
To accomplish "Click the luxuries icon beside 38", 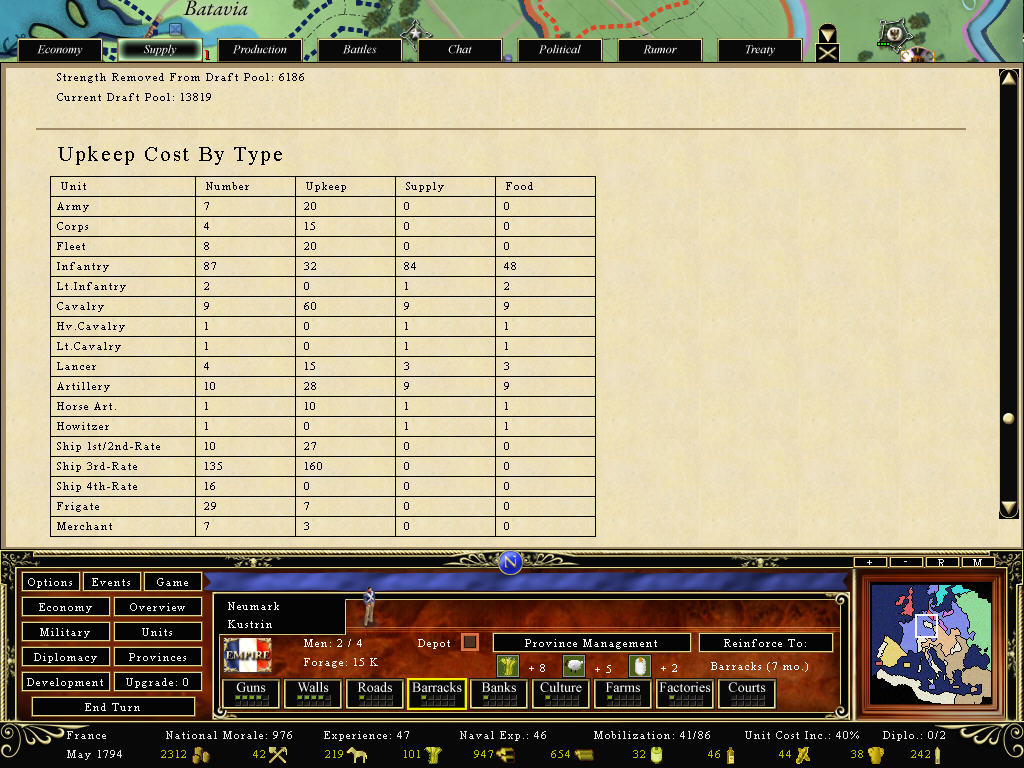I will pos(876,755).
